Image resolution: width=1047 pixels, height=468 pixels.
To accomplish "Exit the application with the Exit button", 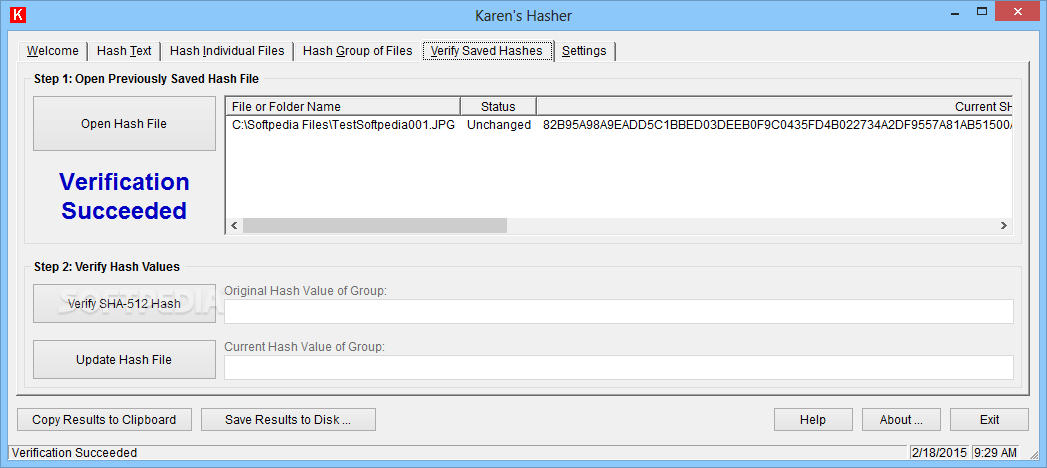I will tap(990, 420).
